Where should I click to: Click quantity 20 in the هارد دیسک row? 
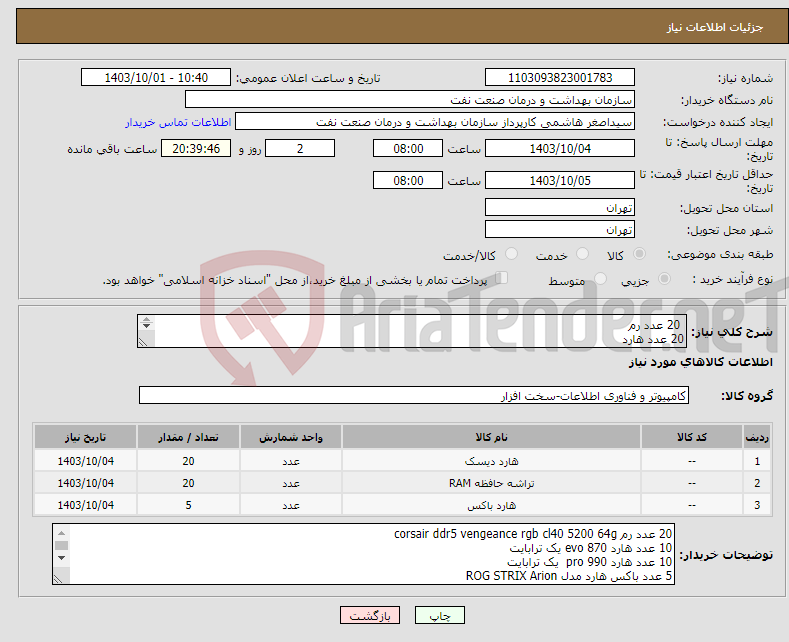tap(188, 461)
